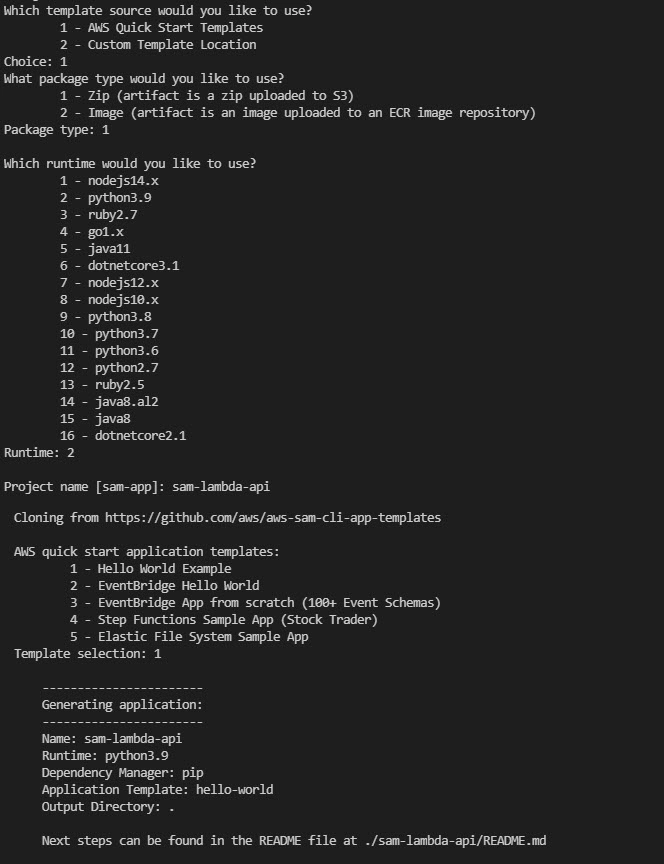This screenshot has width=664, height=864.
Task: Click the Zip package type line
Action: click(207, 96)
